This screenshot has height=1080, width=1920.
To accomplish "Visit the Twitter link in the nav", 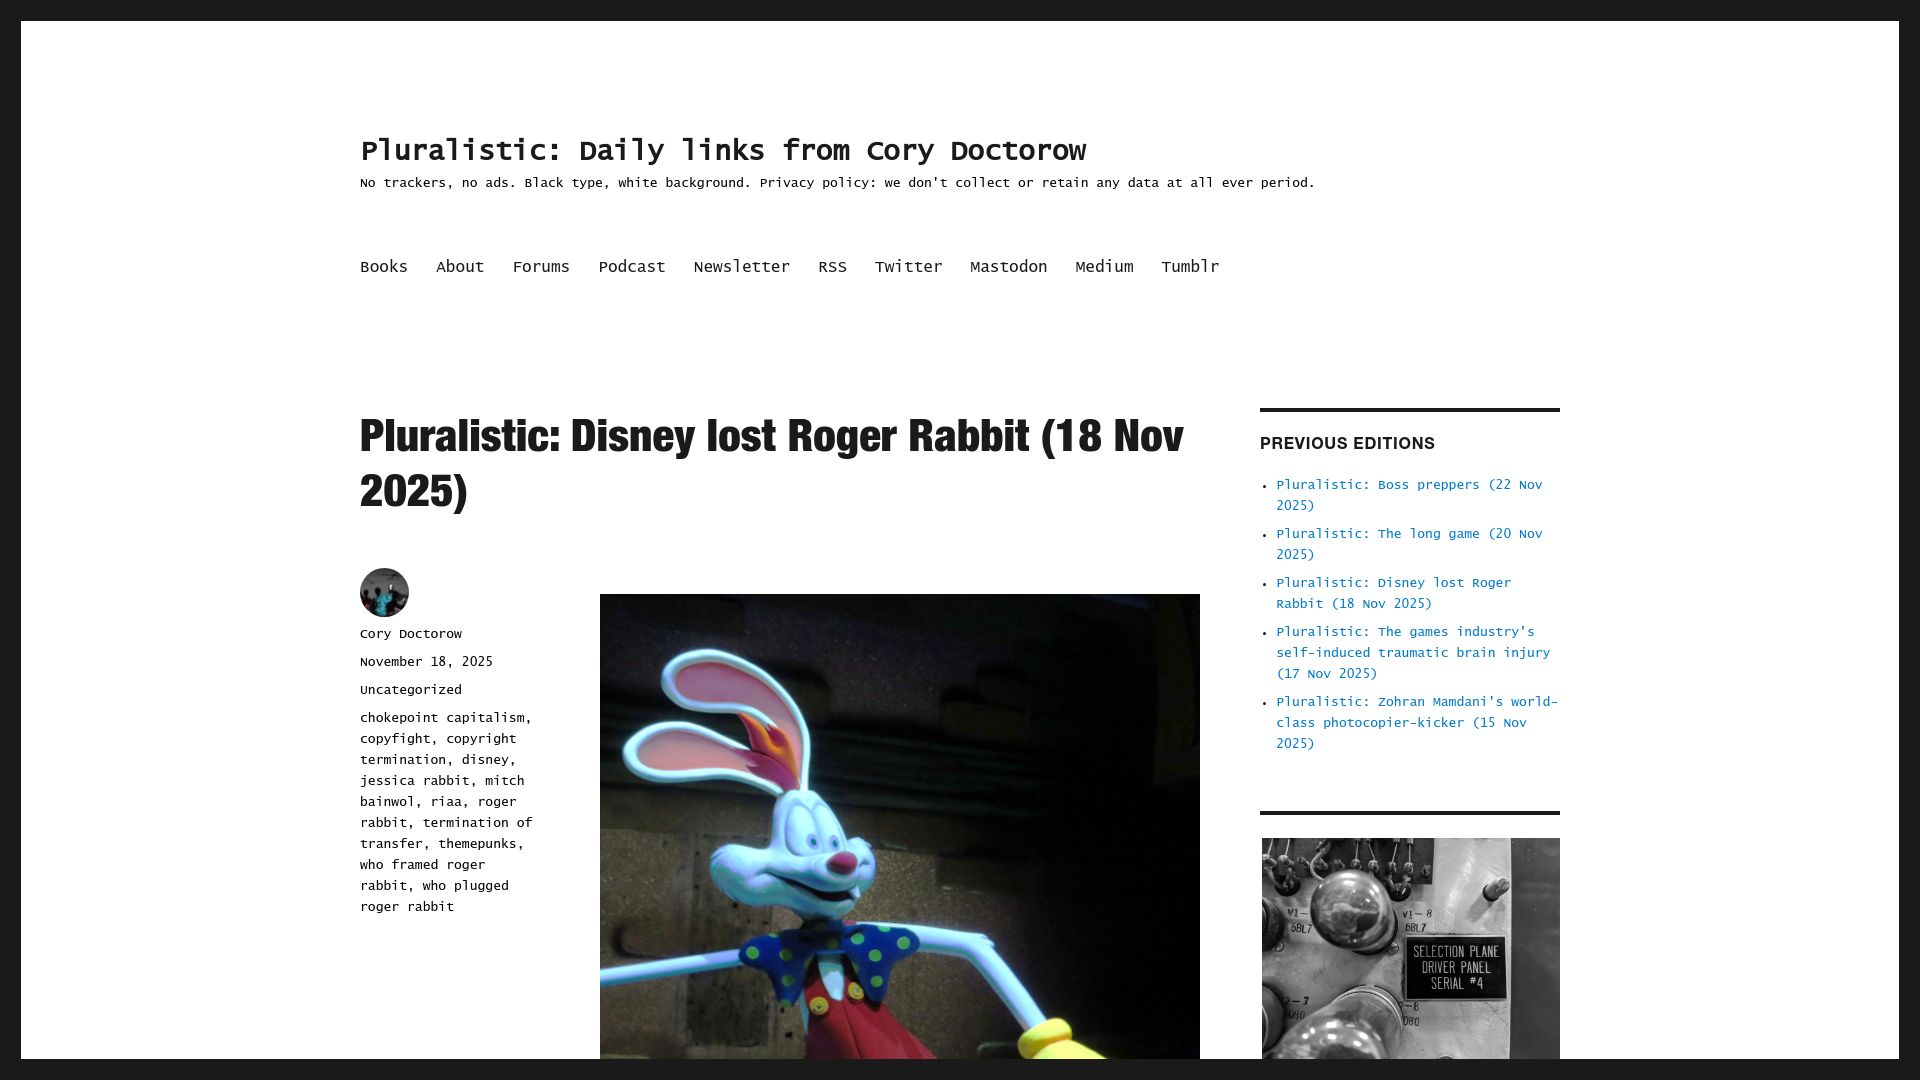I will point(908,267).
